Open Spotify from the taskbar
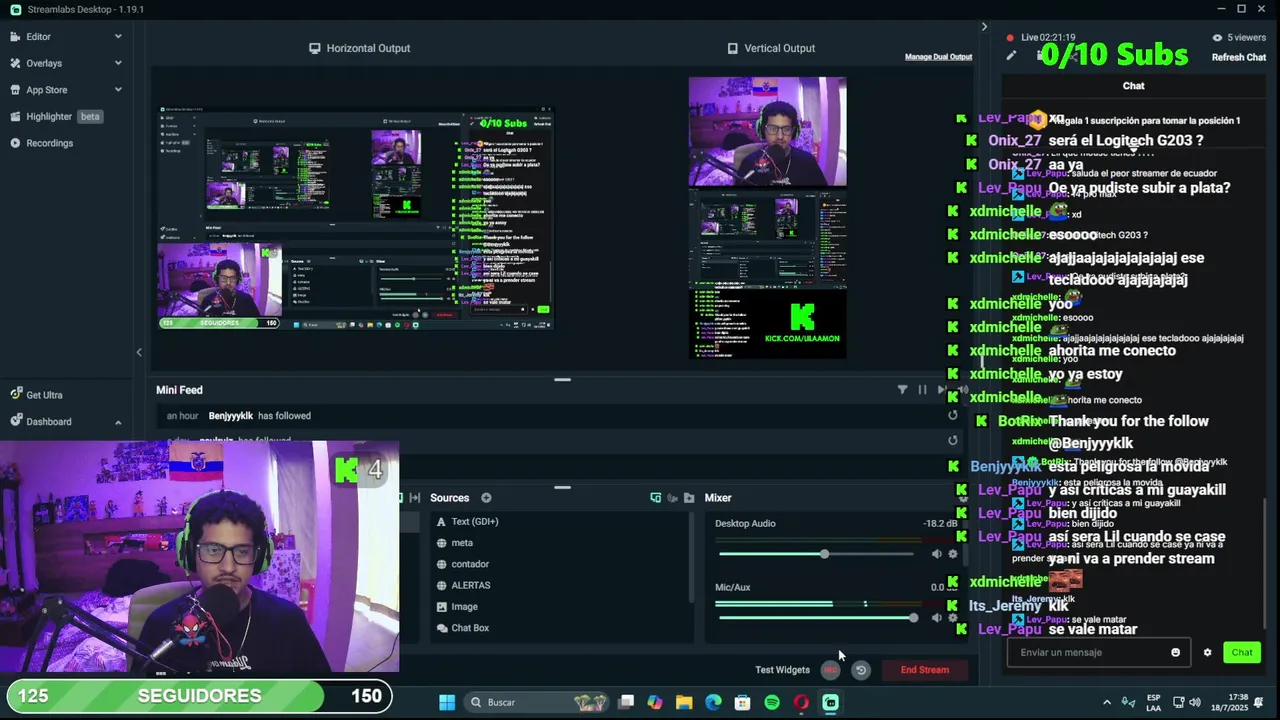The width and height of the screenshot is (1280, 720). 772,702
